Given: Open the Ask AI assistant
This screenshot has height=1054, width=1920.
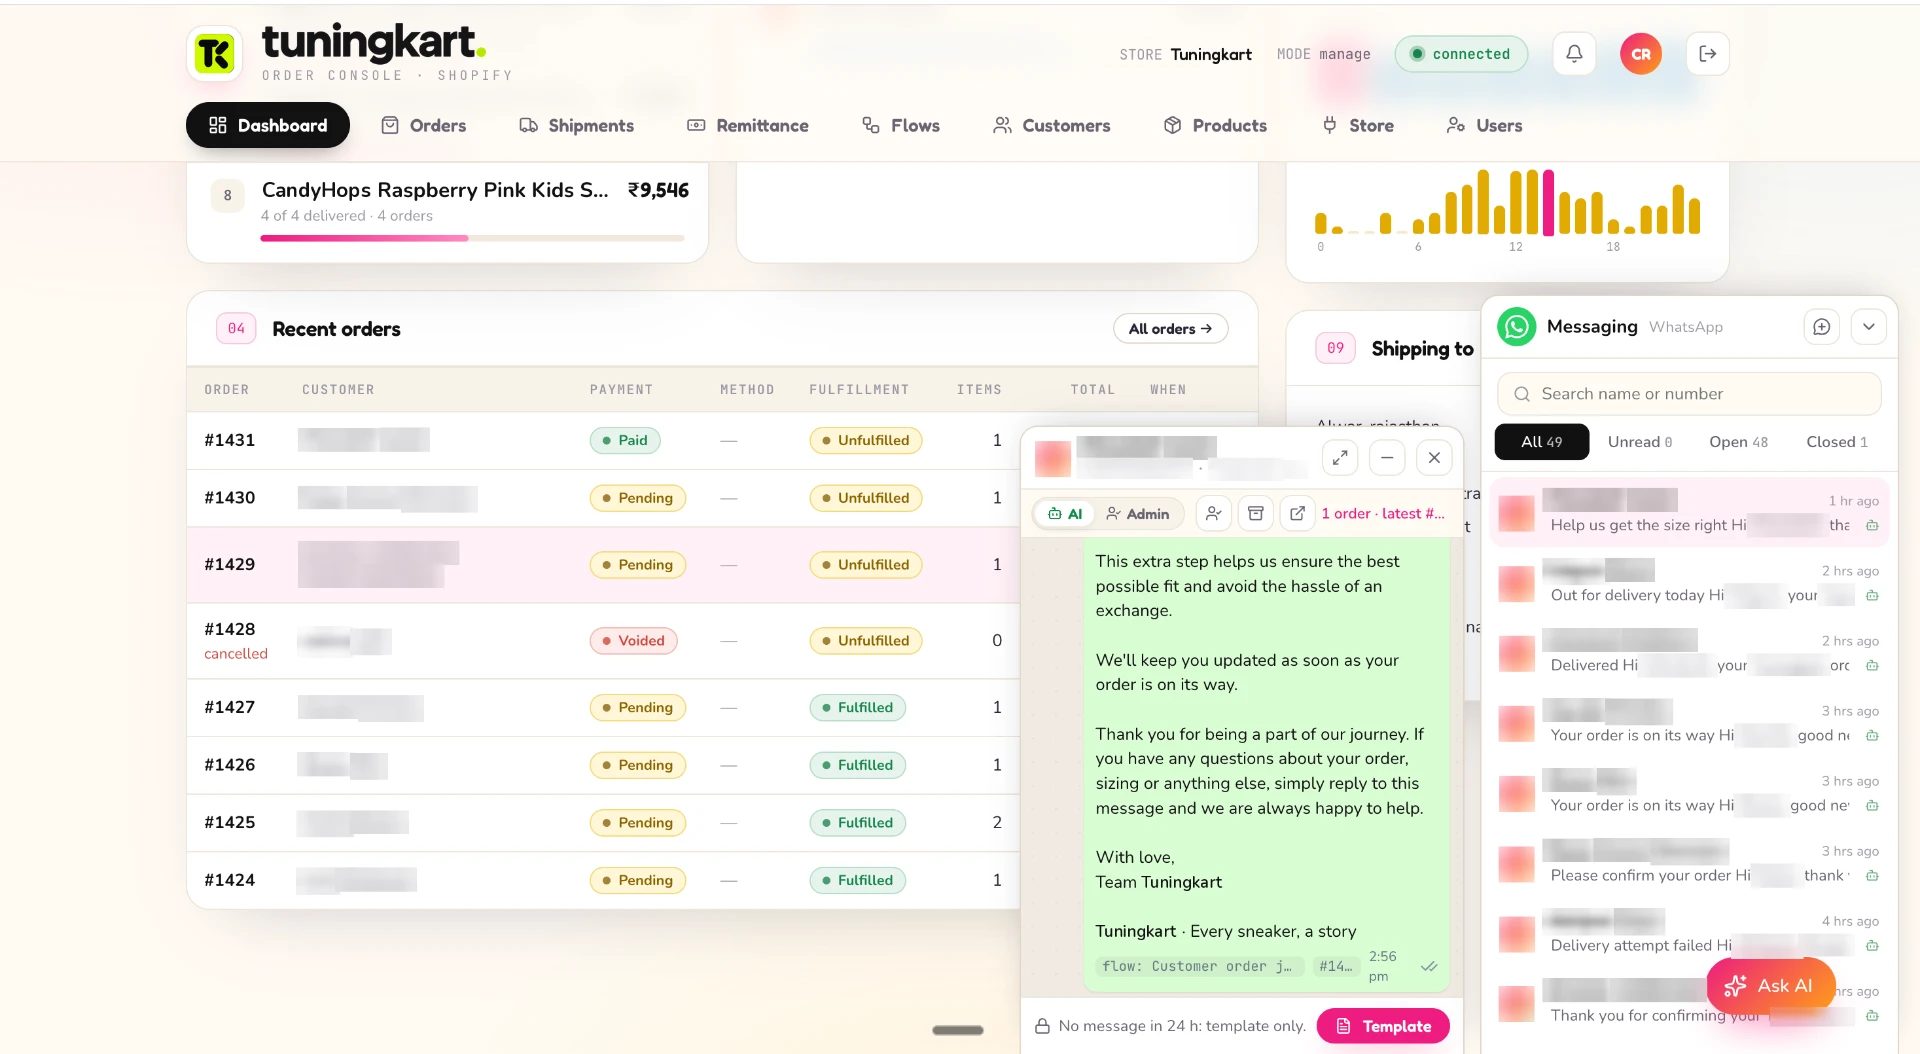Looking at the screenshot, I should 1771,986.
